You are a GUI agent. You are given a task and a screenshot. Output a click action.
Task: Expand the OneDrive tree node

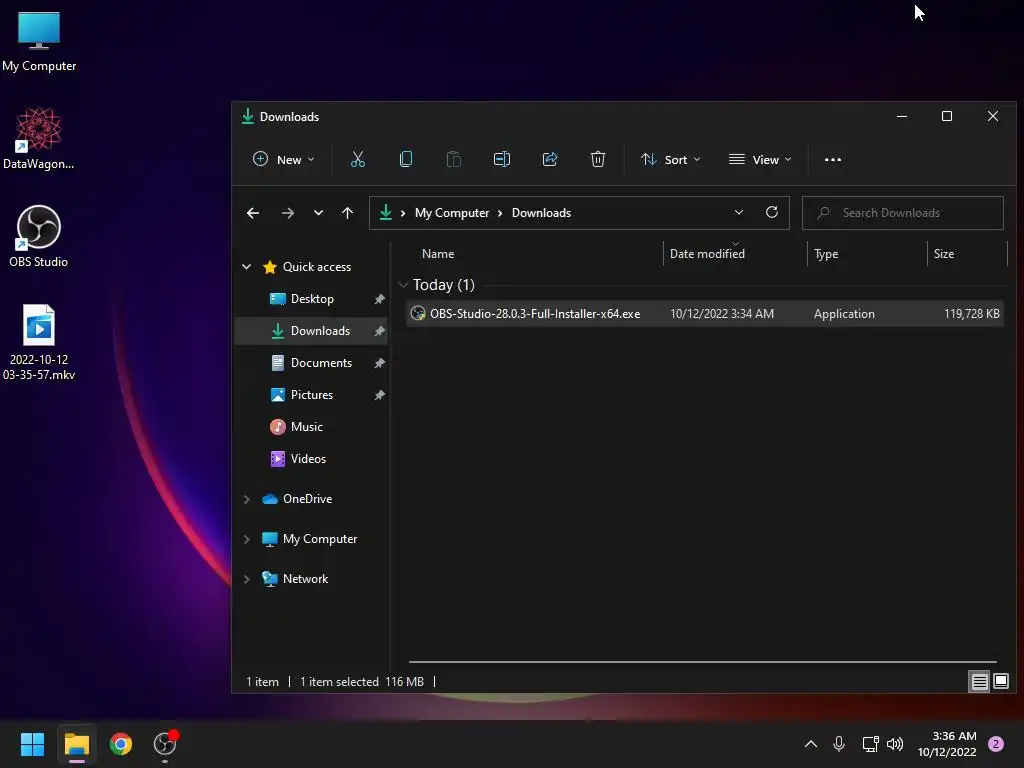point(246,499)
